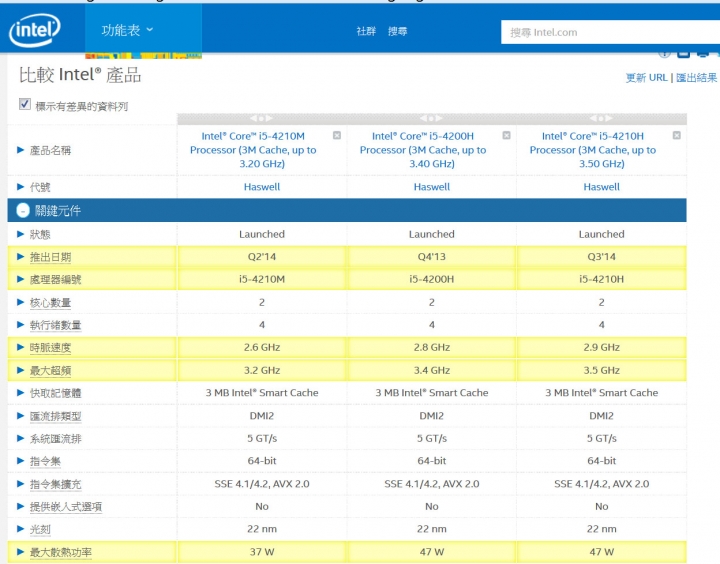Viewport: 720px width, 564px height.
Task: Focus the 搜尋 Intel.com search field
Action: (610, 32)
